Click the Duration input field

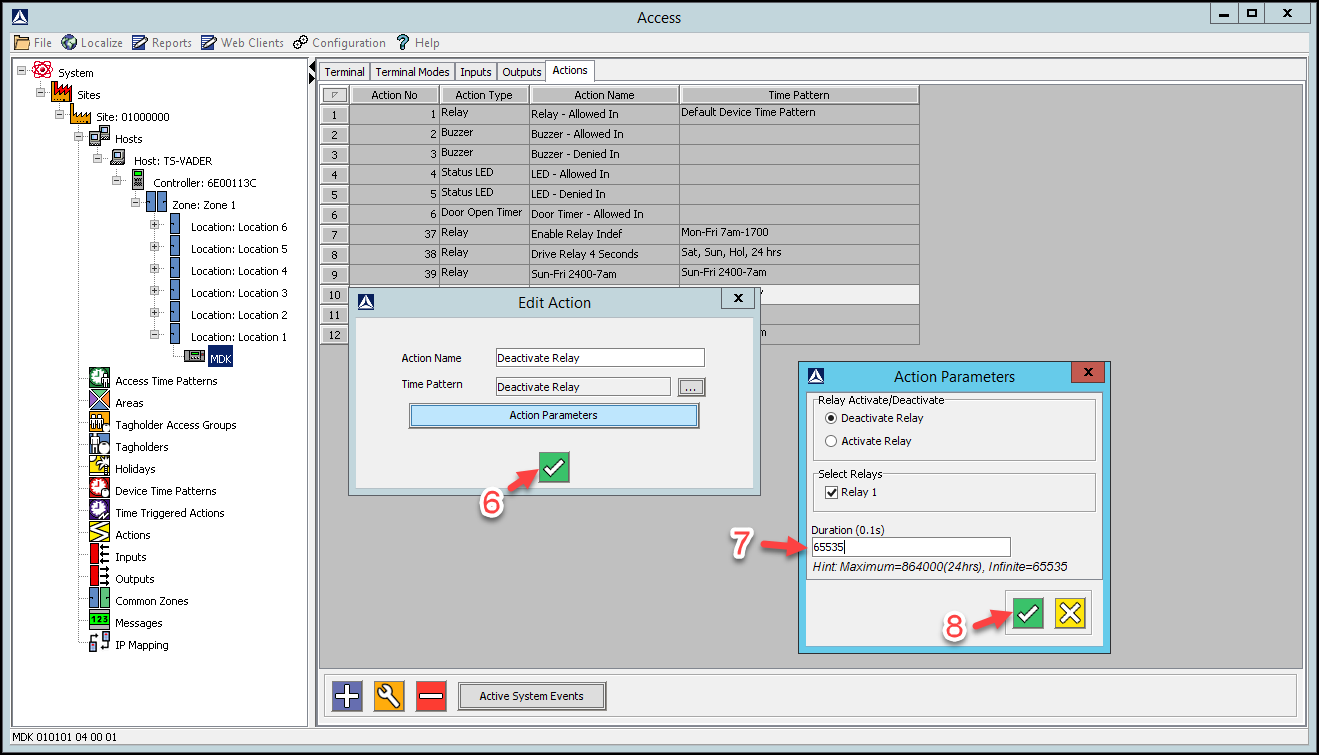(x=910, y=547)
